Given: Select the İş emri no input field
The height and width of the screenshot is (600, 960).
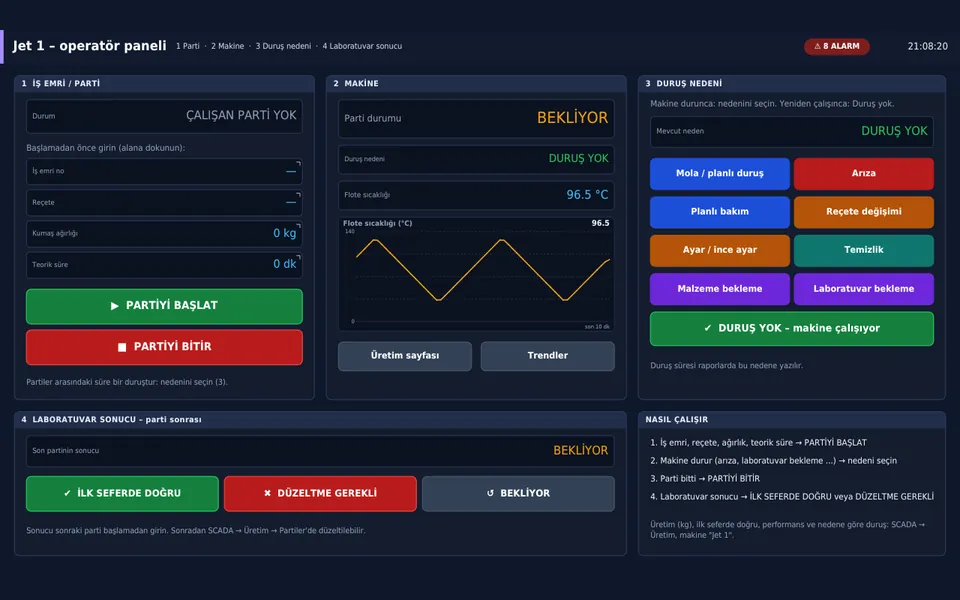Looking at the screenshot, I should 164,171.
